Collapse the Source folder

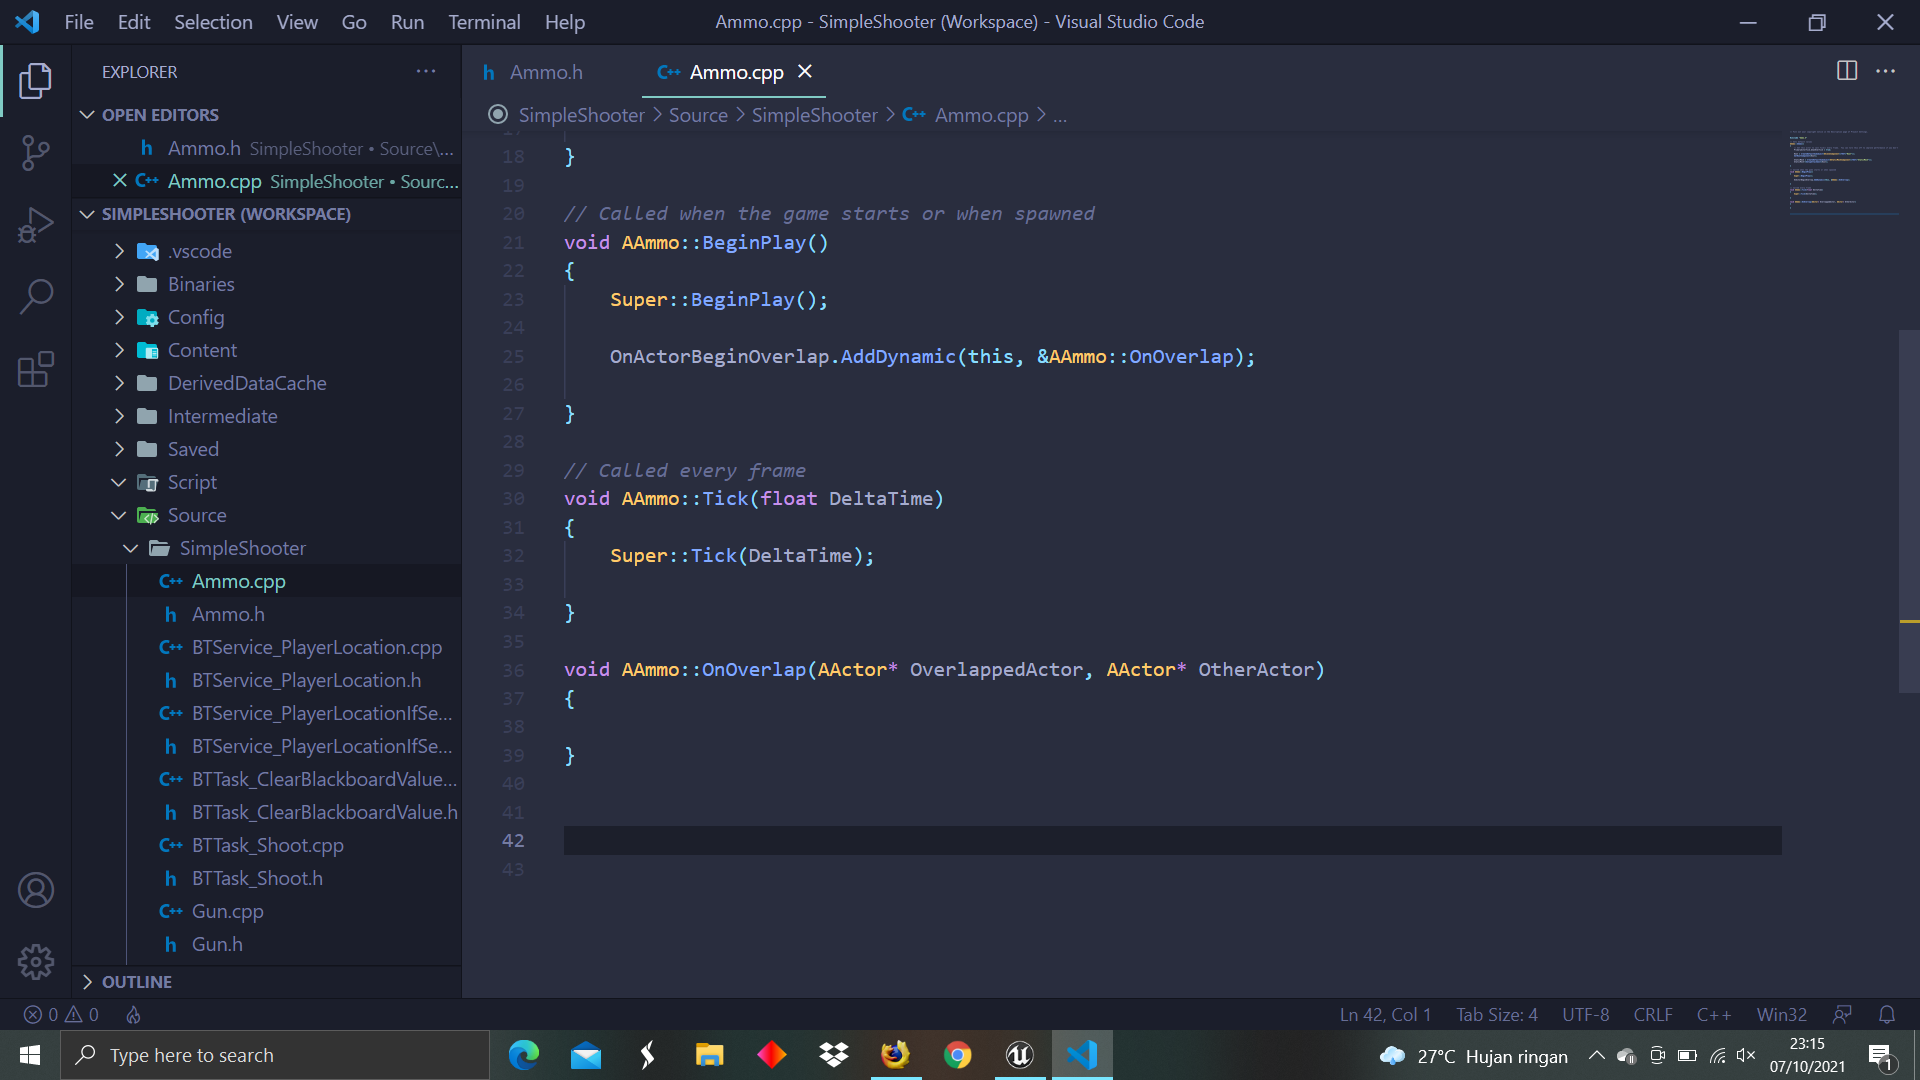[x=197, y=515]
